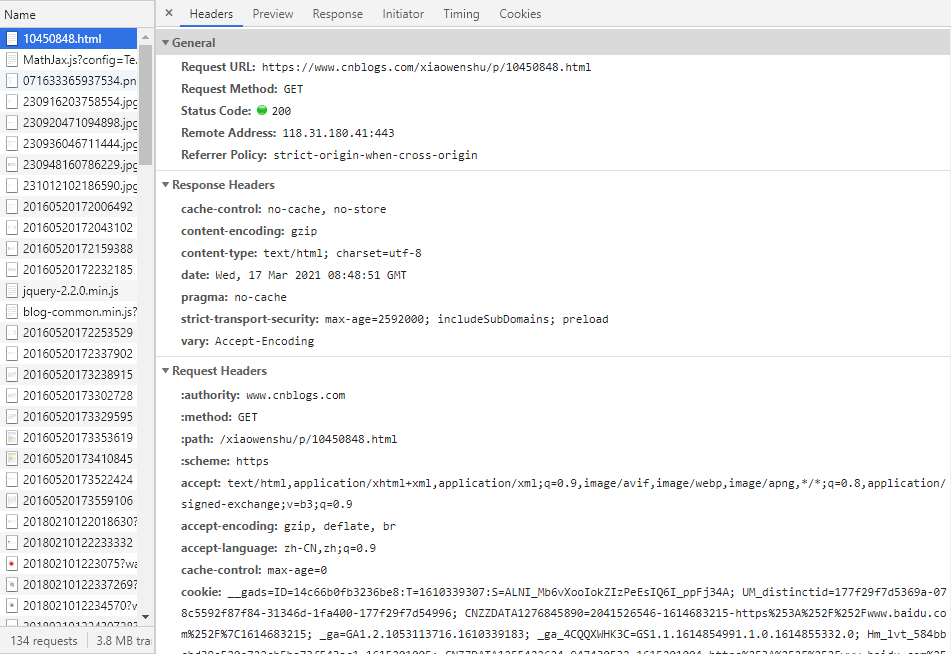Click the accept-encoding value gzip, deflate, br
The width and height of the screenshot is (951, 654).
[340, 527]
